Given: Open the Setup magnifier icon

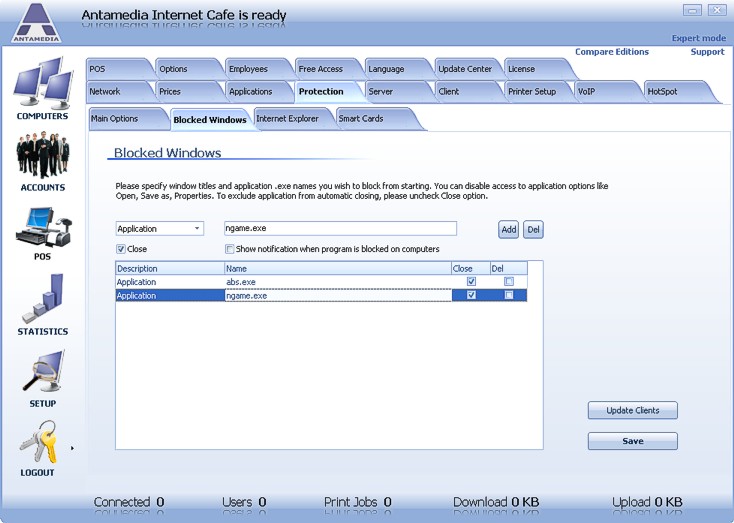Looking at the screenshot, I should (44, 371).
